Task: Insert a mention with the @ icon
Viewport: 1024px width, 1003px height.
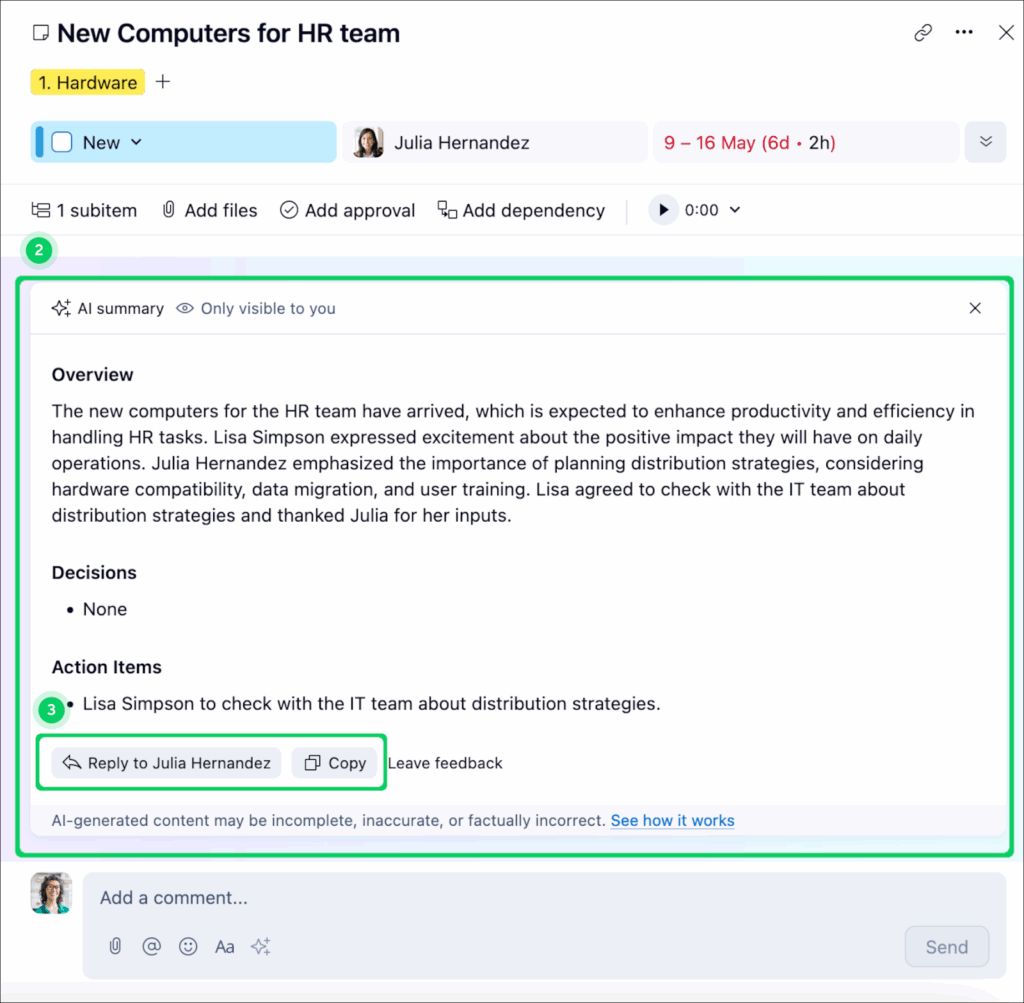Action: tap(151, 946)
